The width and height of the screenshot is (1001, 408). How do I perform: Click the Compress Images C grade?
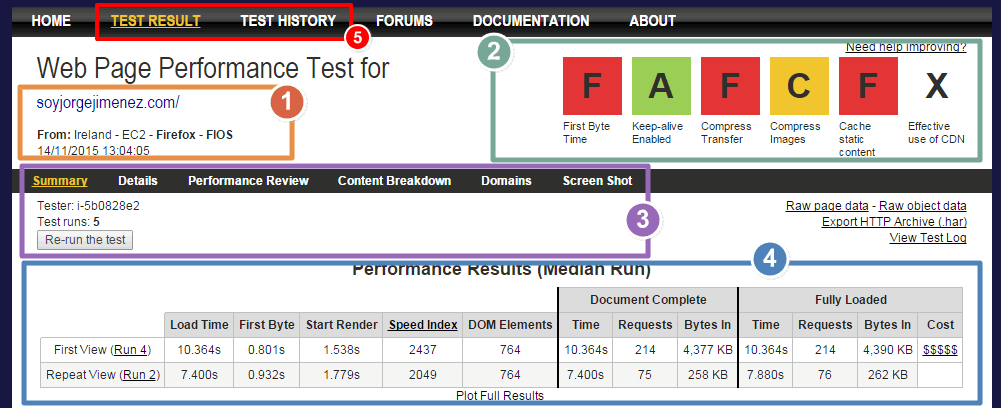tap(799, 86)
